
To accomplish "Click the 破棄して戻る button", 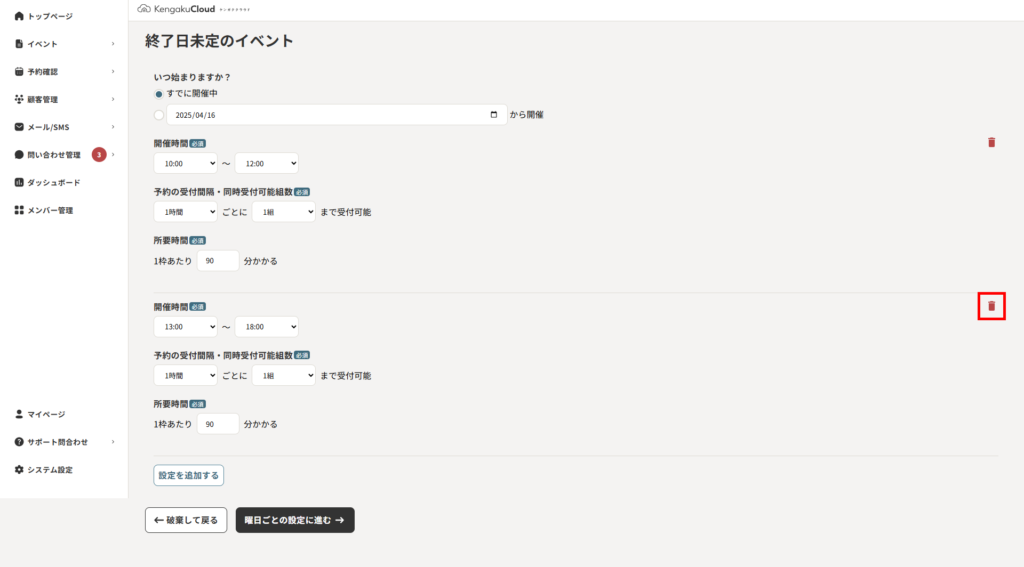I will (186, 520).
